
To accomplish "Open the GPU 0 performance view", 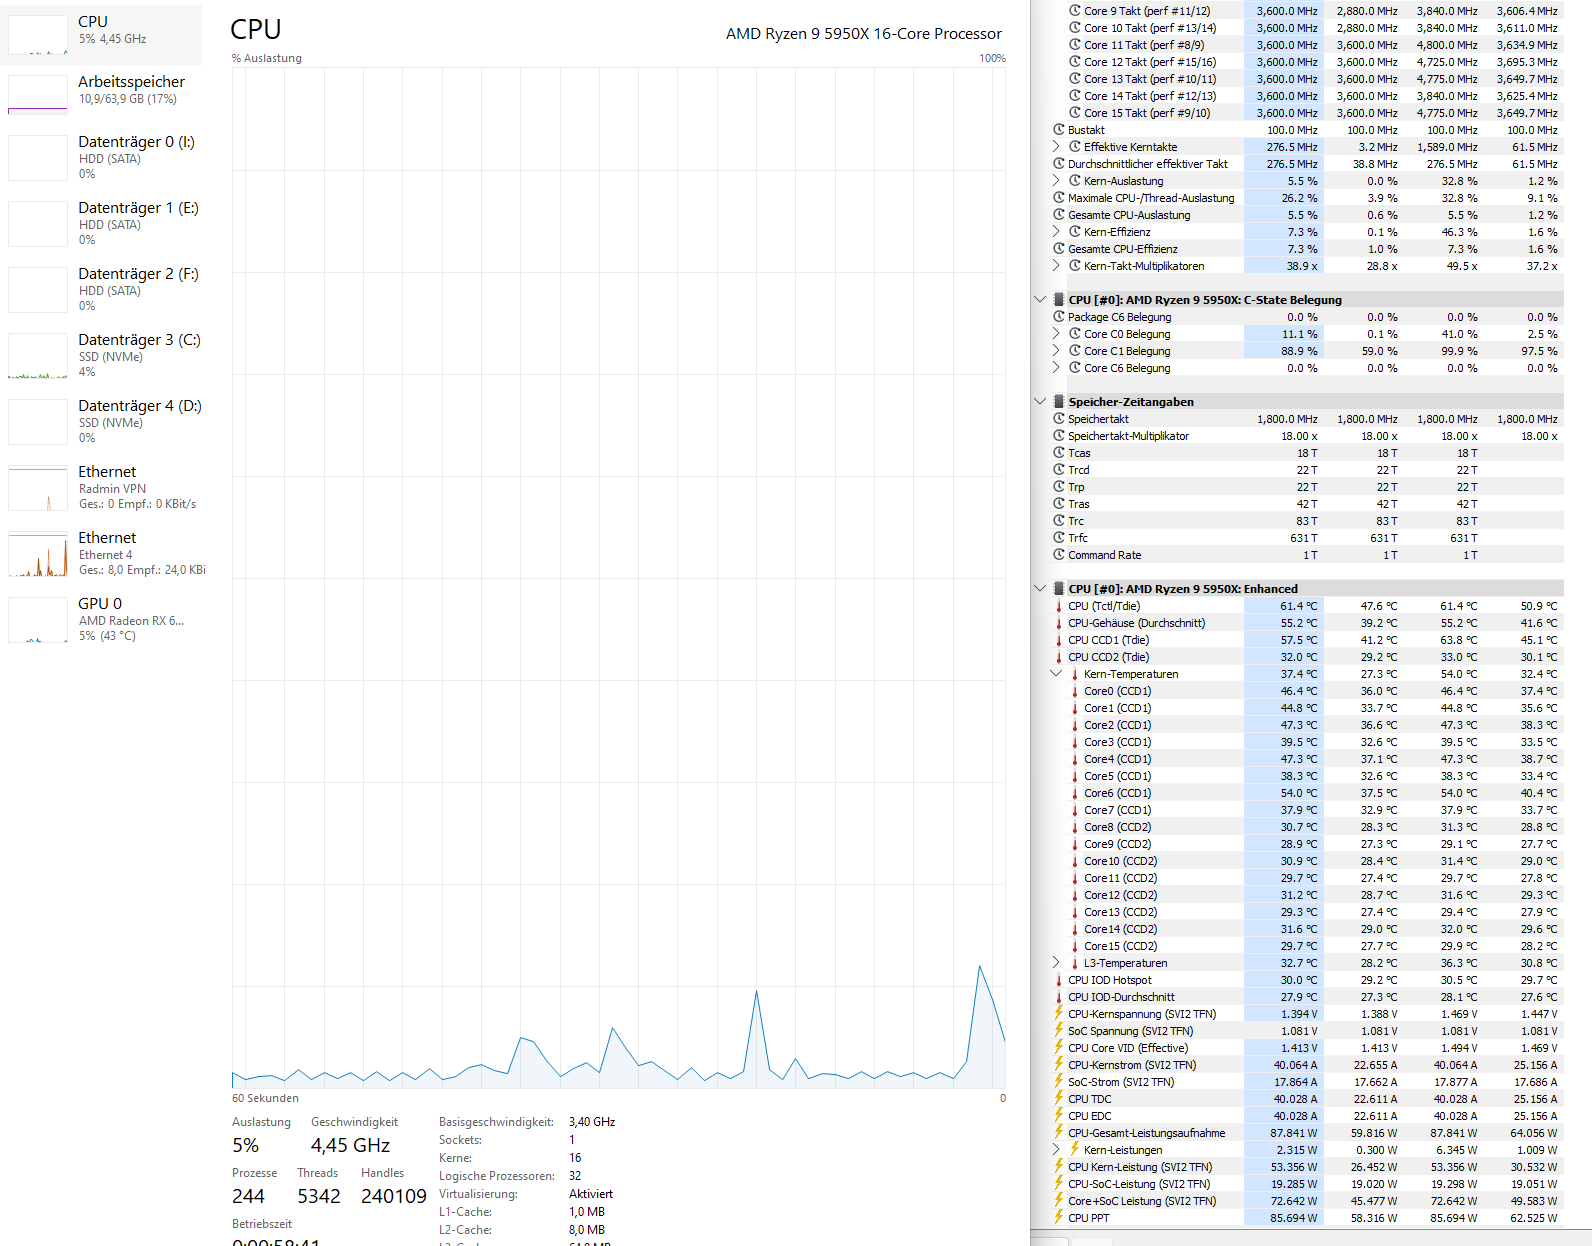I will coord(101,619).
